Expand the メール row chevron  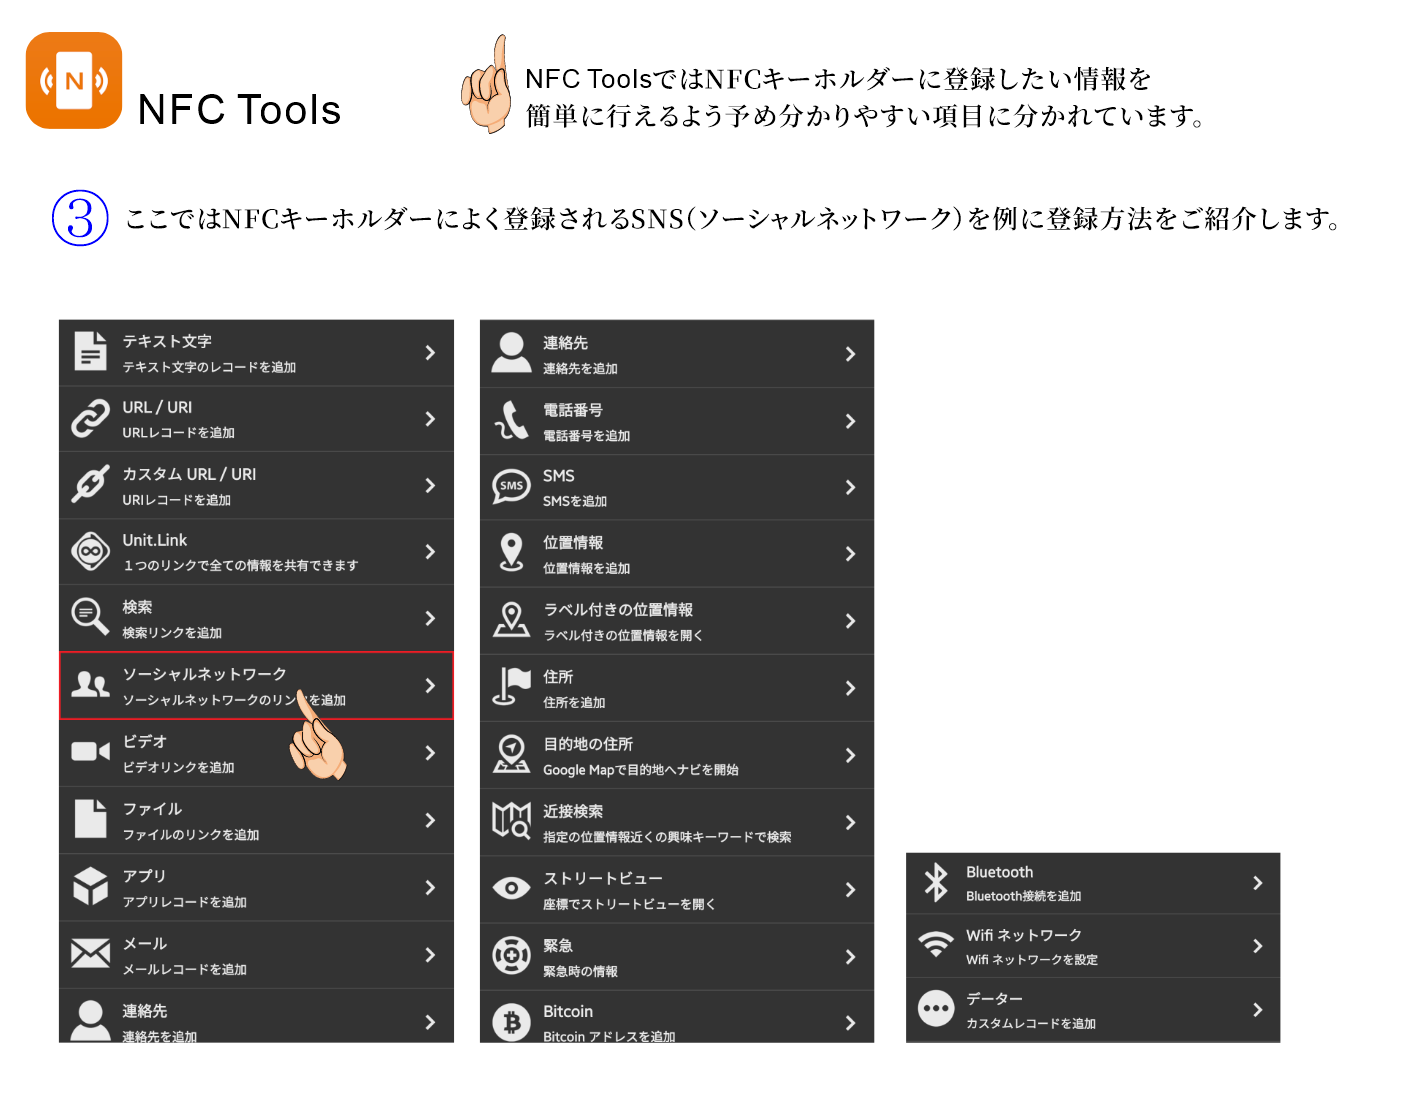click(430, 955)
